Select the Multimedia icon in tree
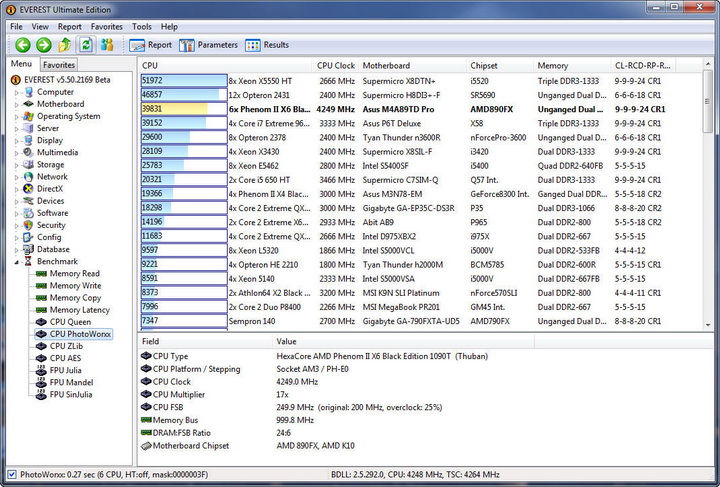The height and width of the screenshot is (487, 720). tap(28, 152)
